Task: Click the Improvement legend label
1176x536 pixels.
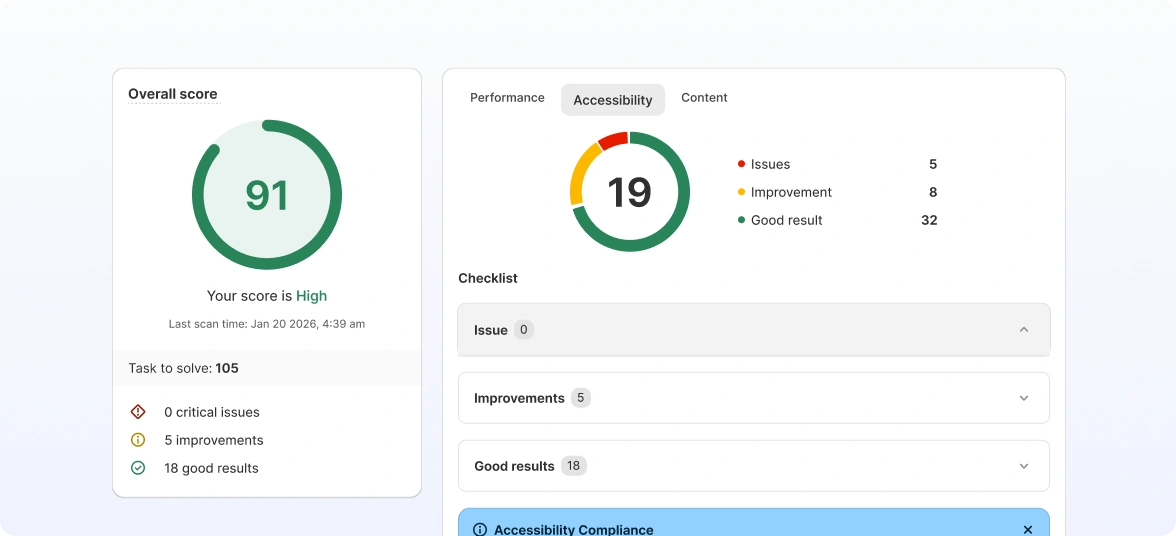Action: point(791,193)
